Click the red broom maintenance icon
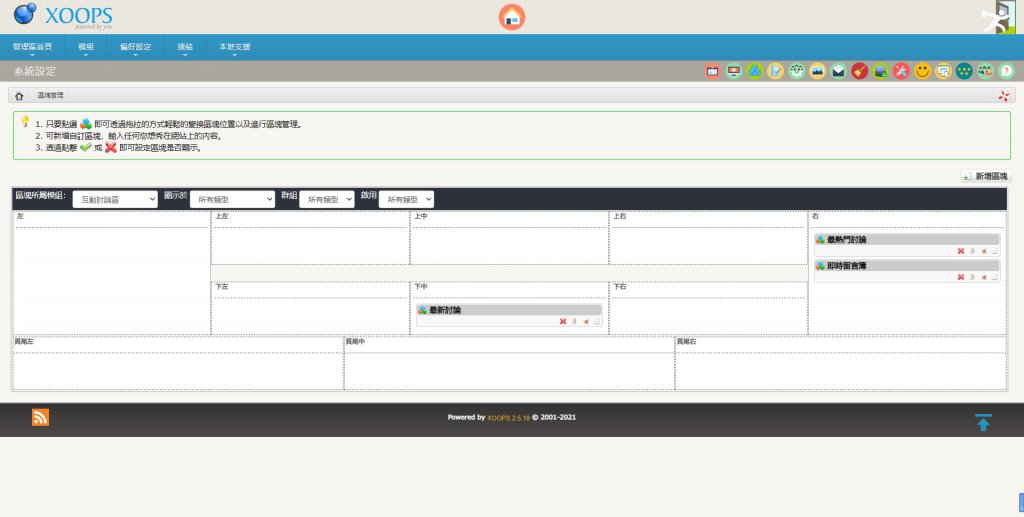 click(x=860, y=71)
